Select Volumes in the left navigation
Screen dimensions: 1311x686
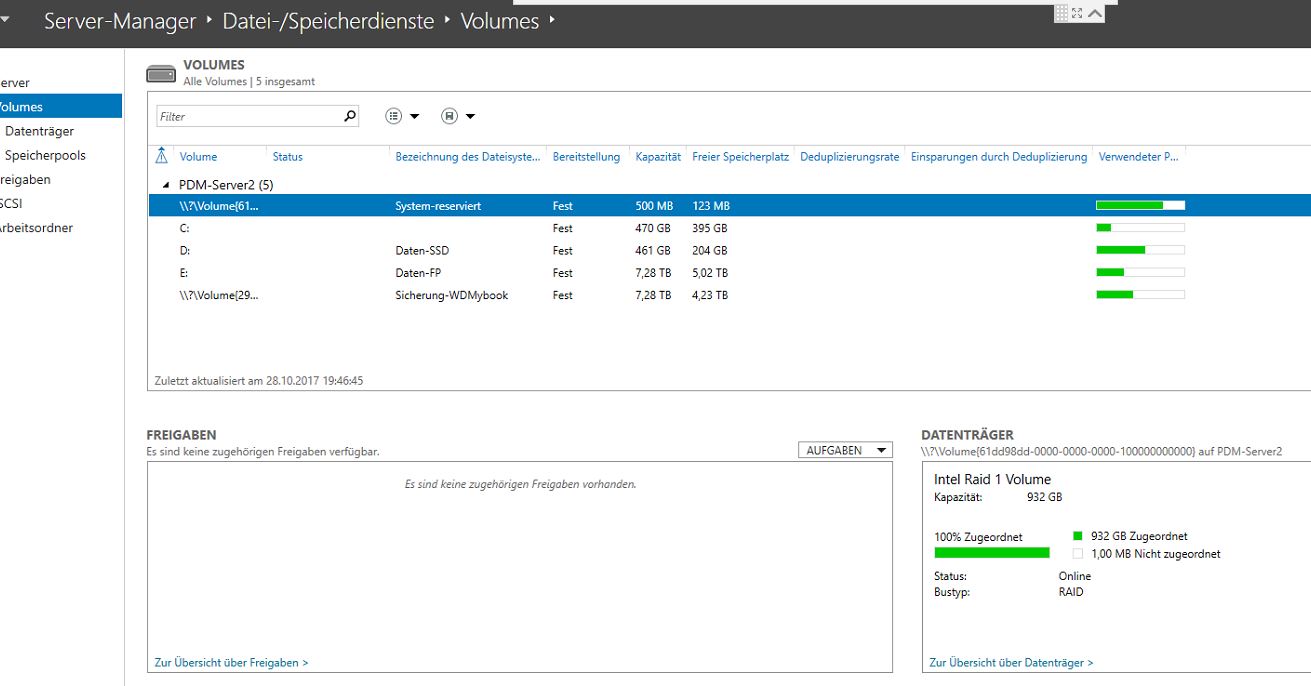tap(61, 107)
